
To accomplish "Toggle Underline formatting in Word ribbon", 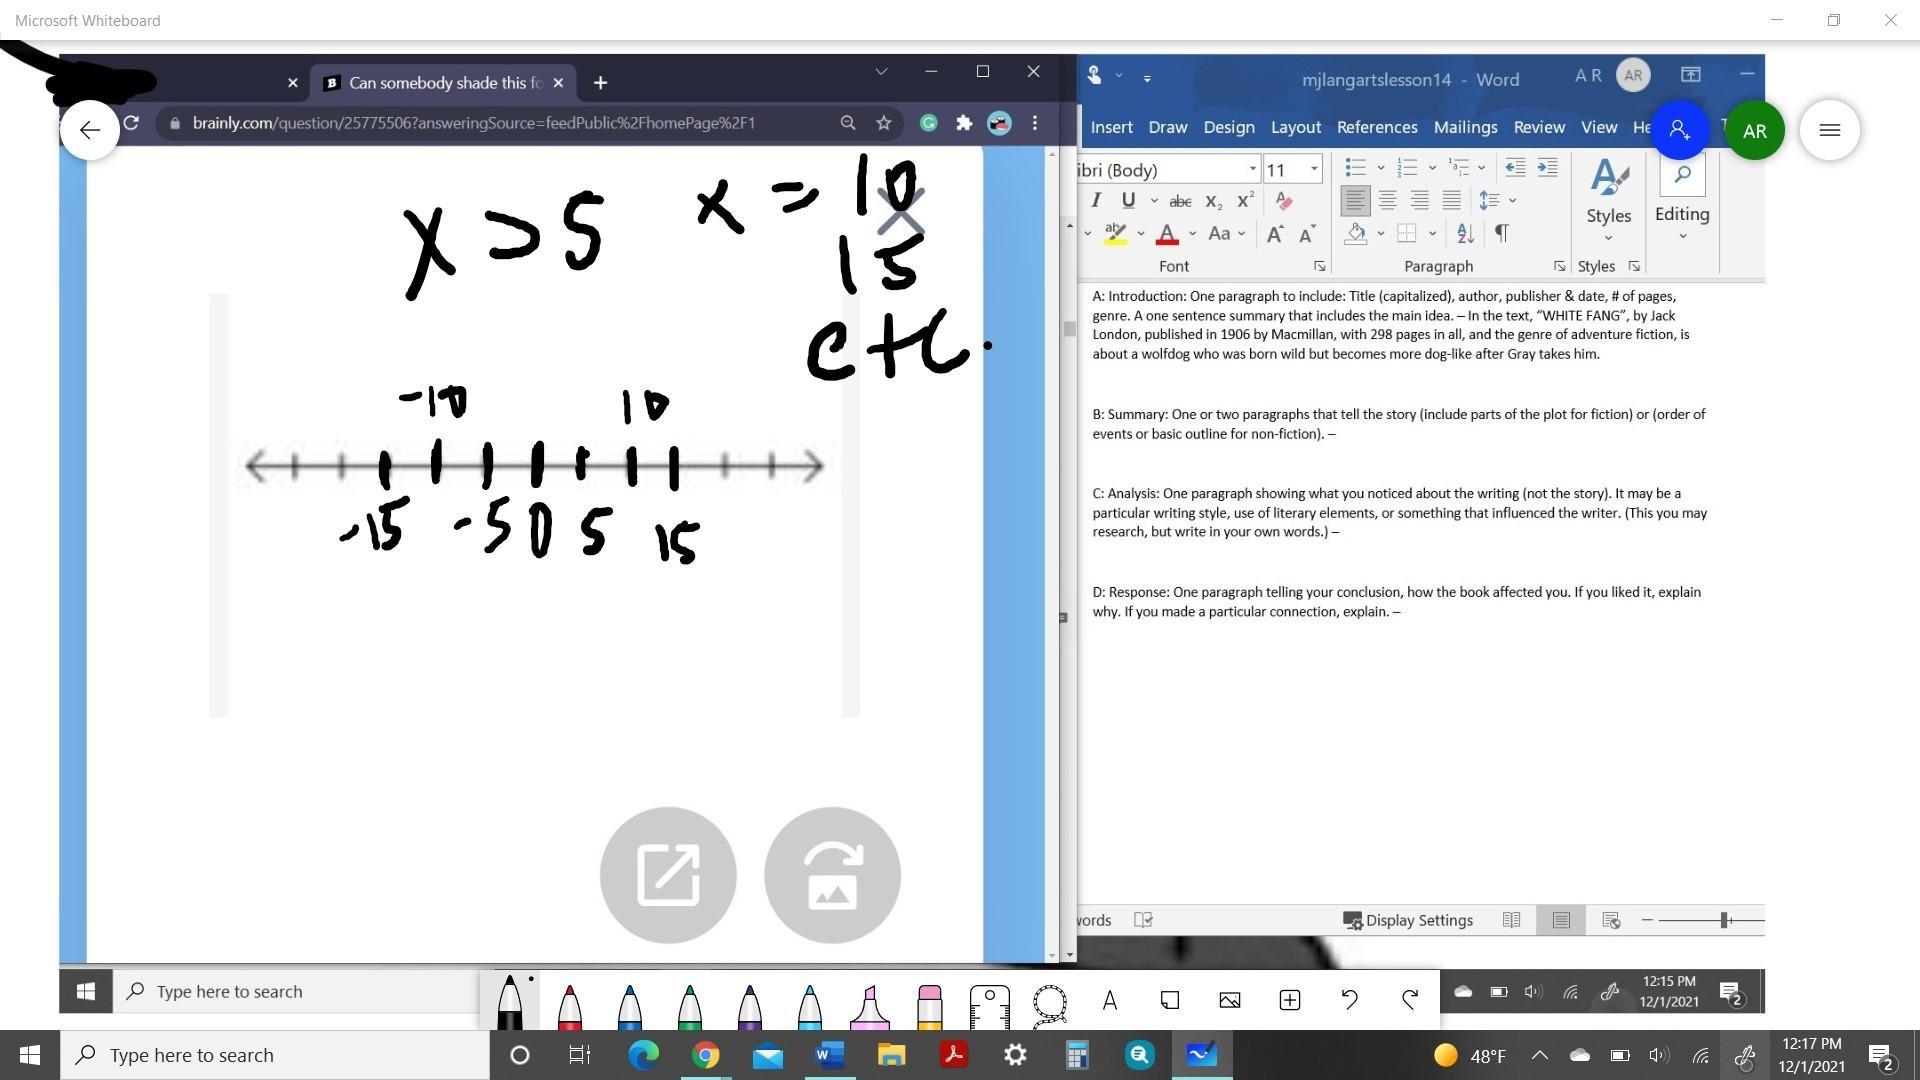I will pyautogui.click(x=1128, y=200).
